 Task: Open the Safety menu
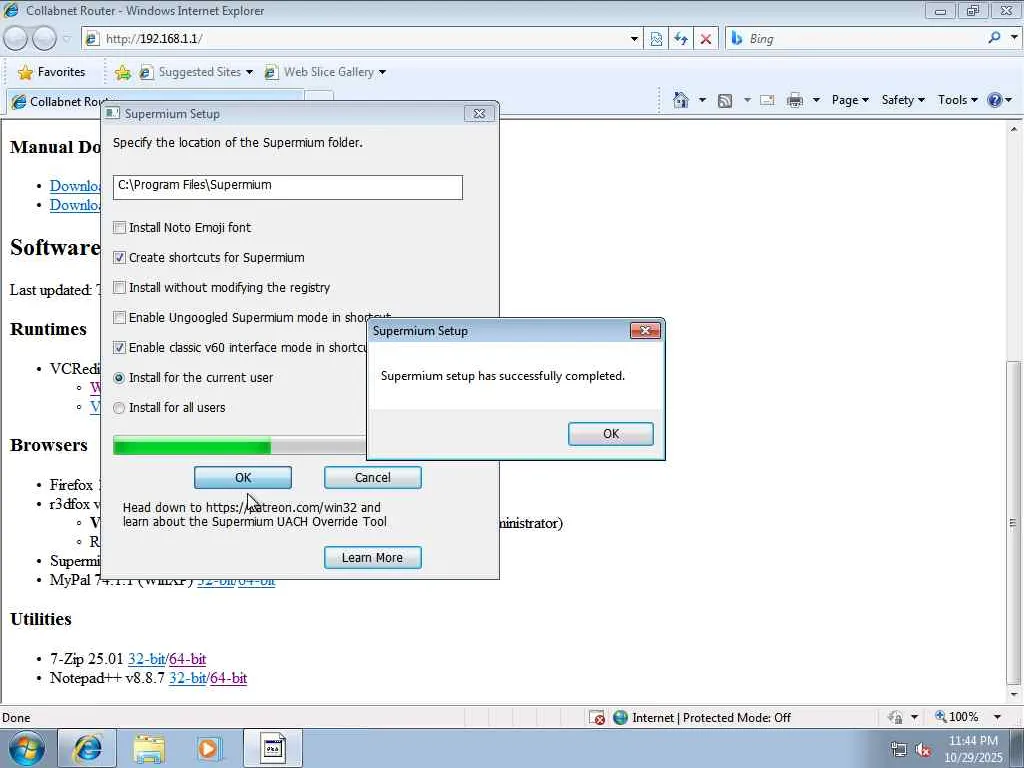point(903,100)
